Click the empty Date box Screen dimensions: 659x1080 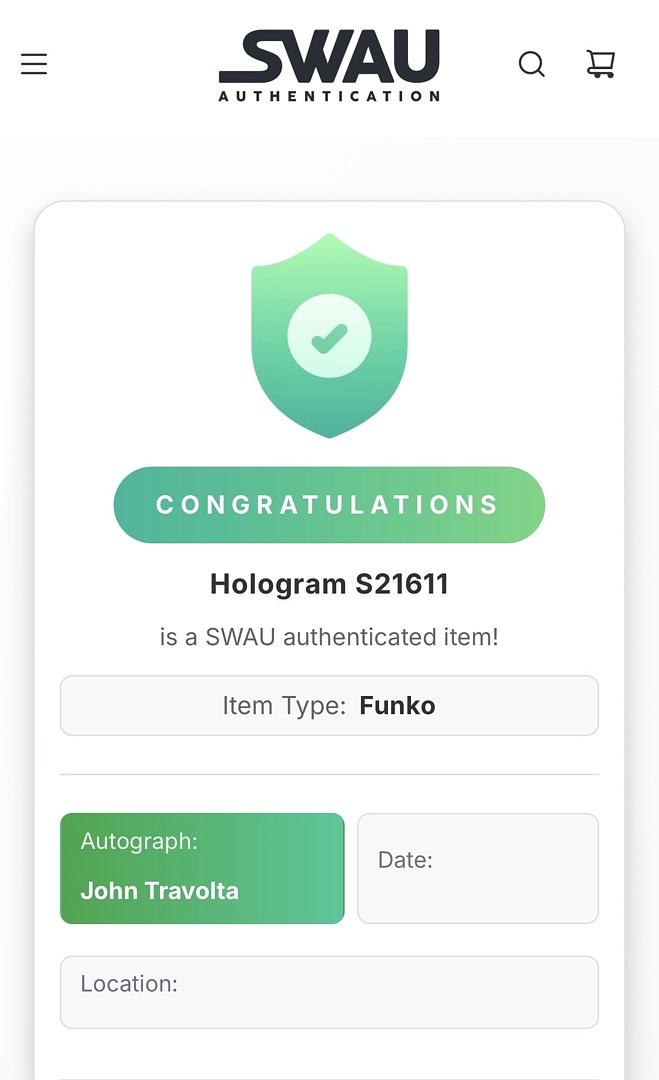pos(478,868)
